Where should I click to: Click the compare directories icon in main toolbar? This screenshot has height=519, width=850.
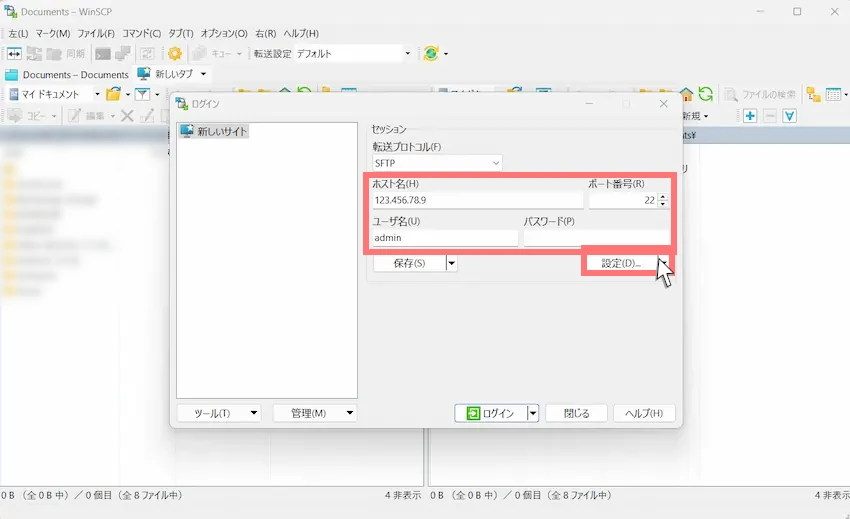click(x=14, y=54)
